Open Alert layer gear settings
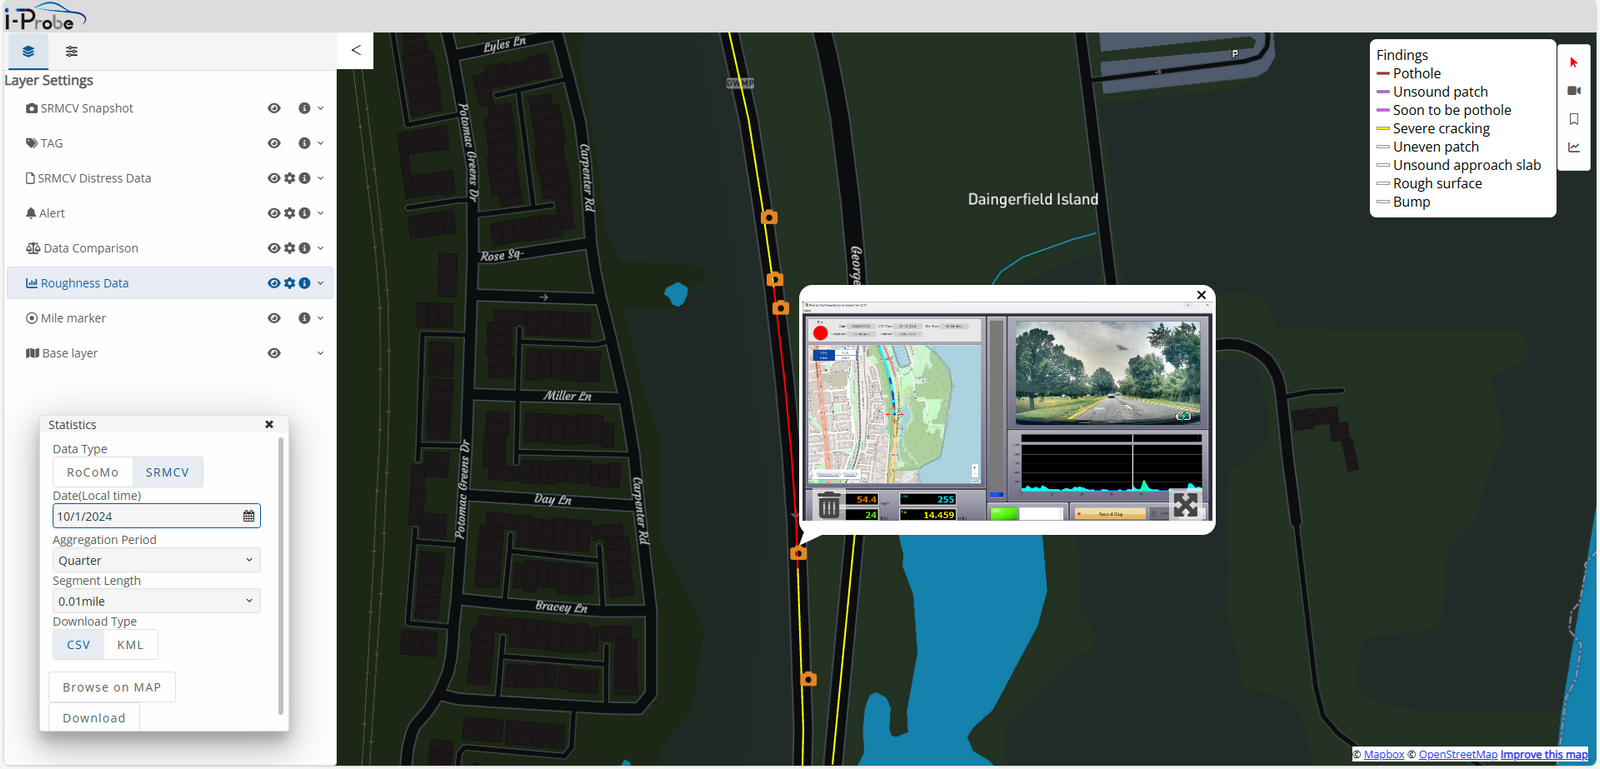This screenshot has width=1600, height=769. (289, 213)
